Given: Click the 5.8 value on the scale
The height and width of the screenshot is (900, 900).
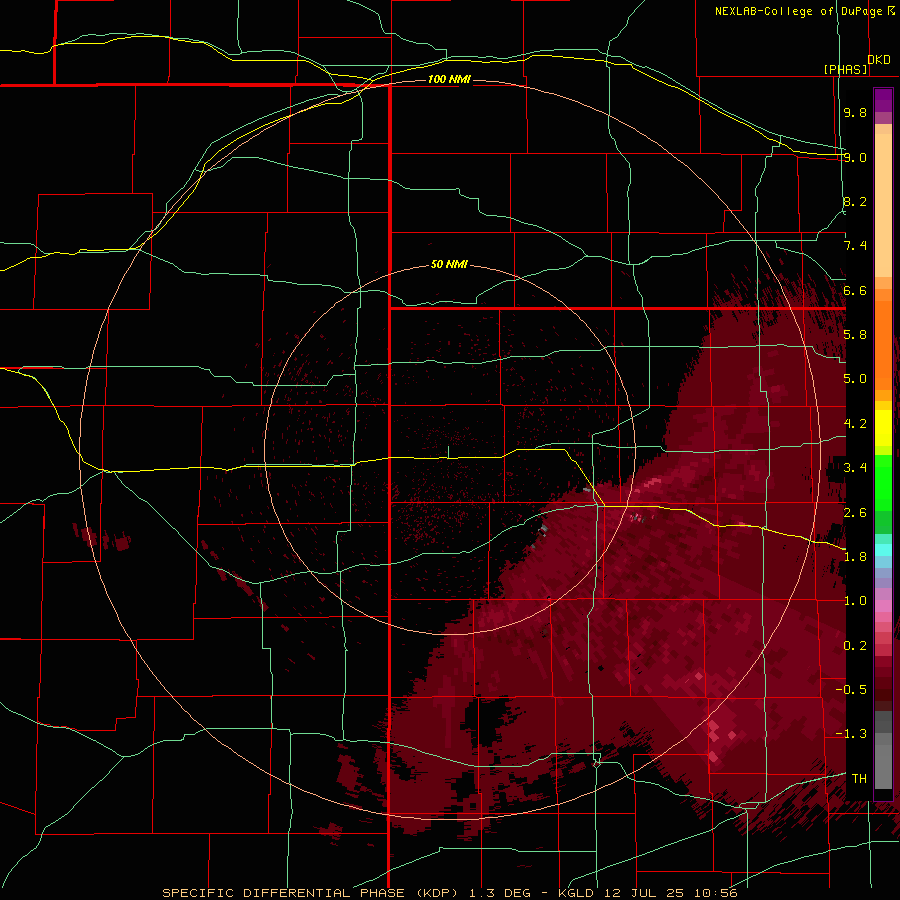Looking at the screenshot, I should (x=855, y=335).
